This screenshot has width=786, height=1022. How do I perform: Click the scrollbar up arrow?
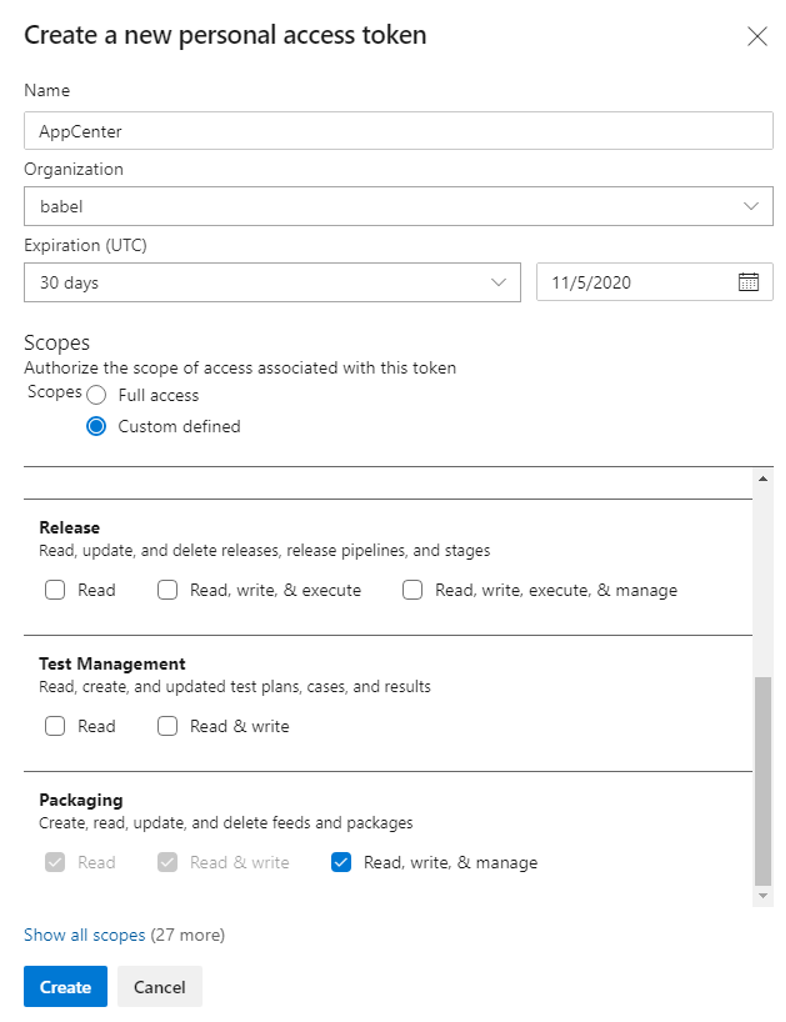click(x=763, y=479)
